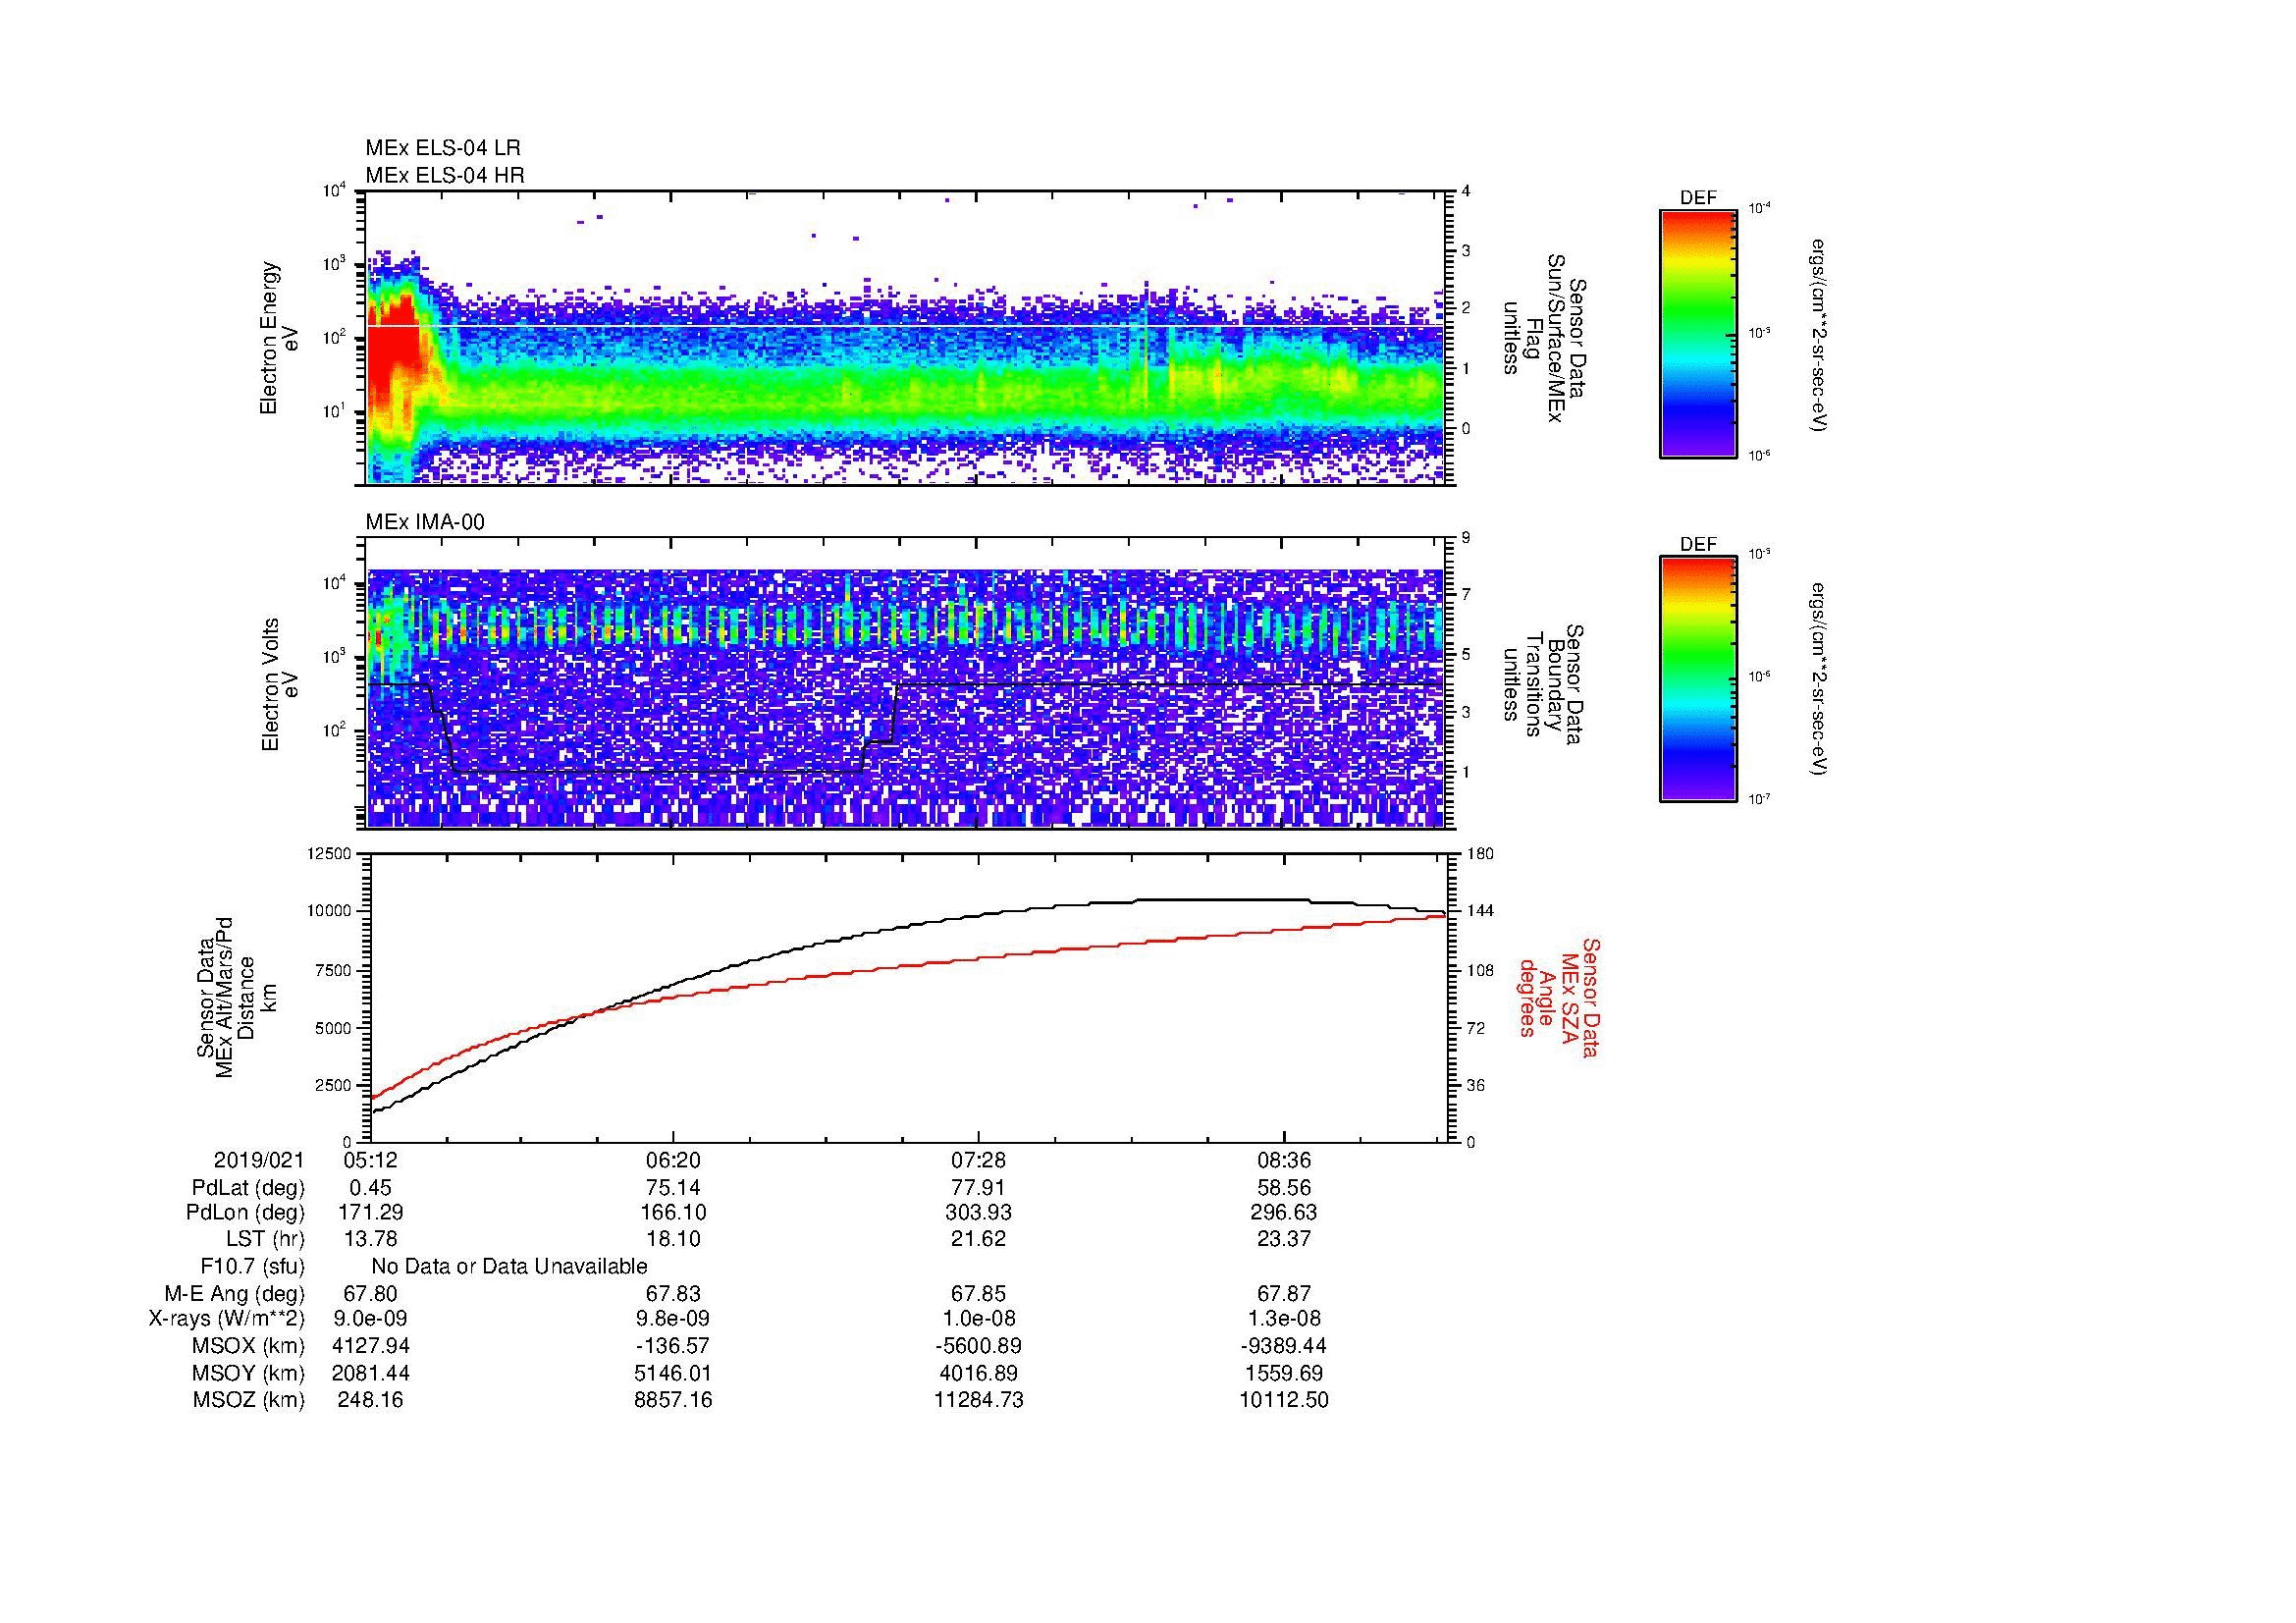Click the PdLat value '75.14'

pyautogui.click(x=674, y=1188)
